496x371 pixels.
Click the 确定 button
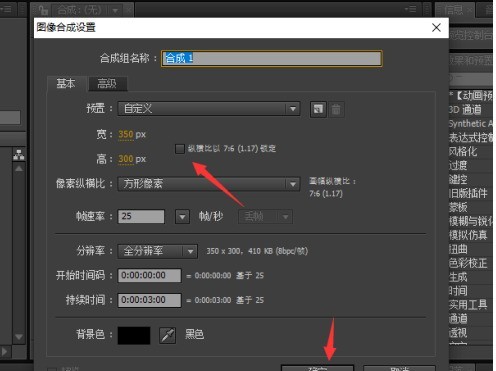coord(317,368)
